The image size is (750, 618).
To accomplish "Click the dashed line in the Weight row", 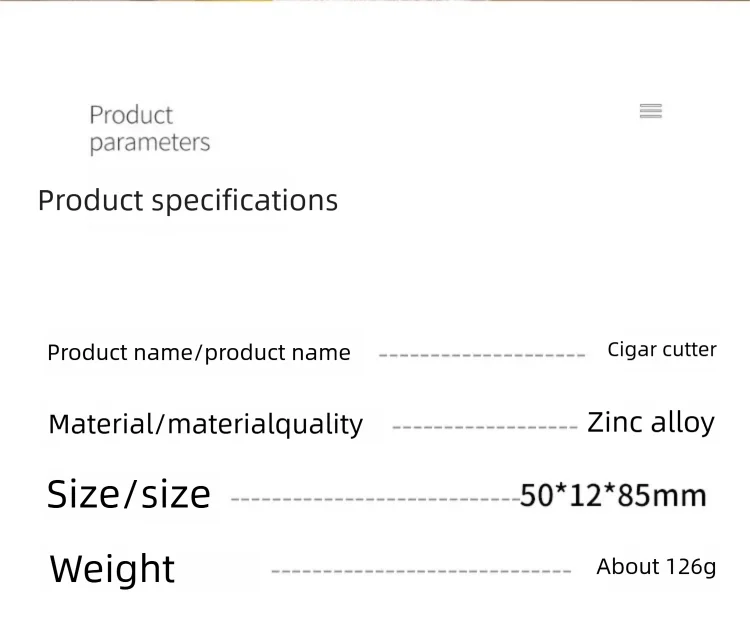I will tap(421, 571).
